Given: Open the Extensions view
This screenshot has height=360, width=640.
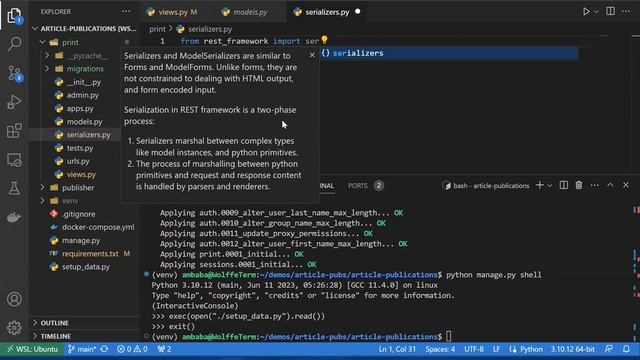Looking at the screenshot, I should (x=14, y=131).
